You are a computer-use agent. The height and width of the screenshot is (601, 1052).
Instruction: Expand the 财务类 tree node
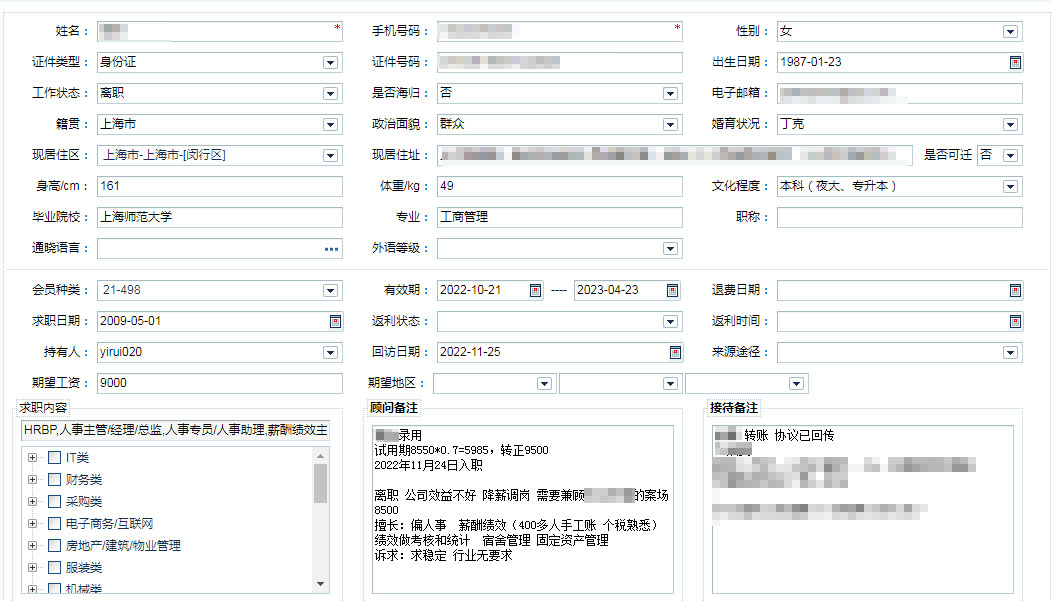point(32,480)
